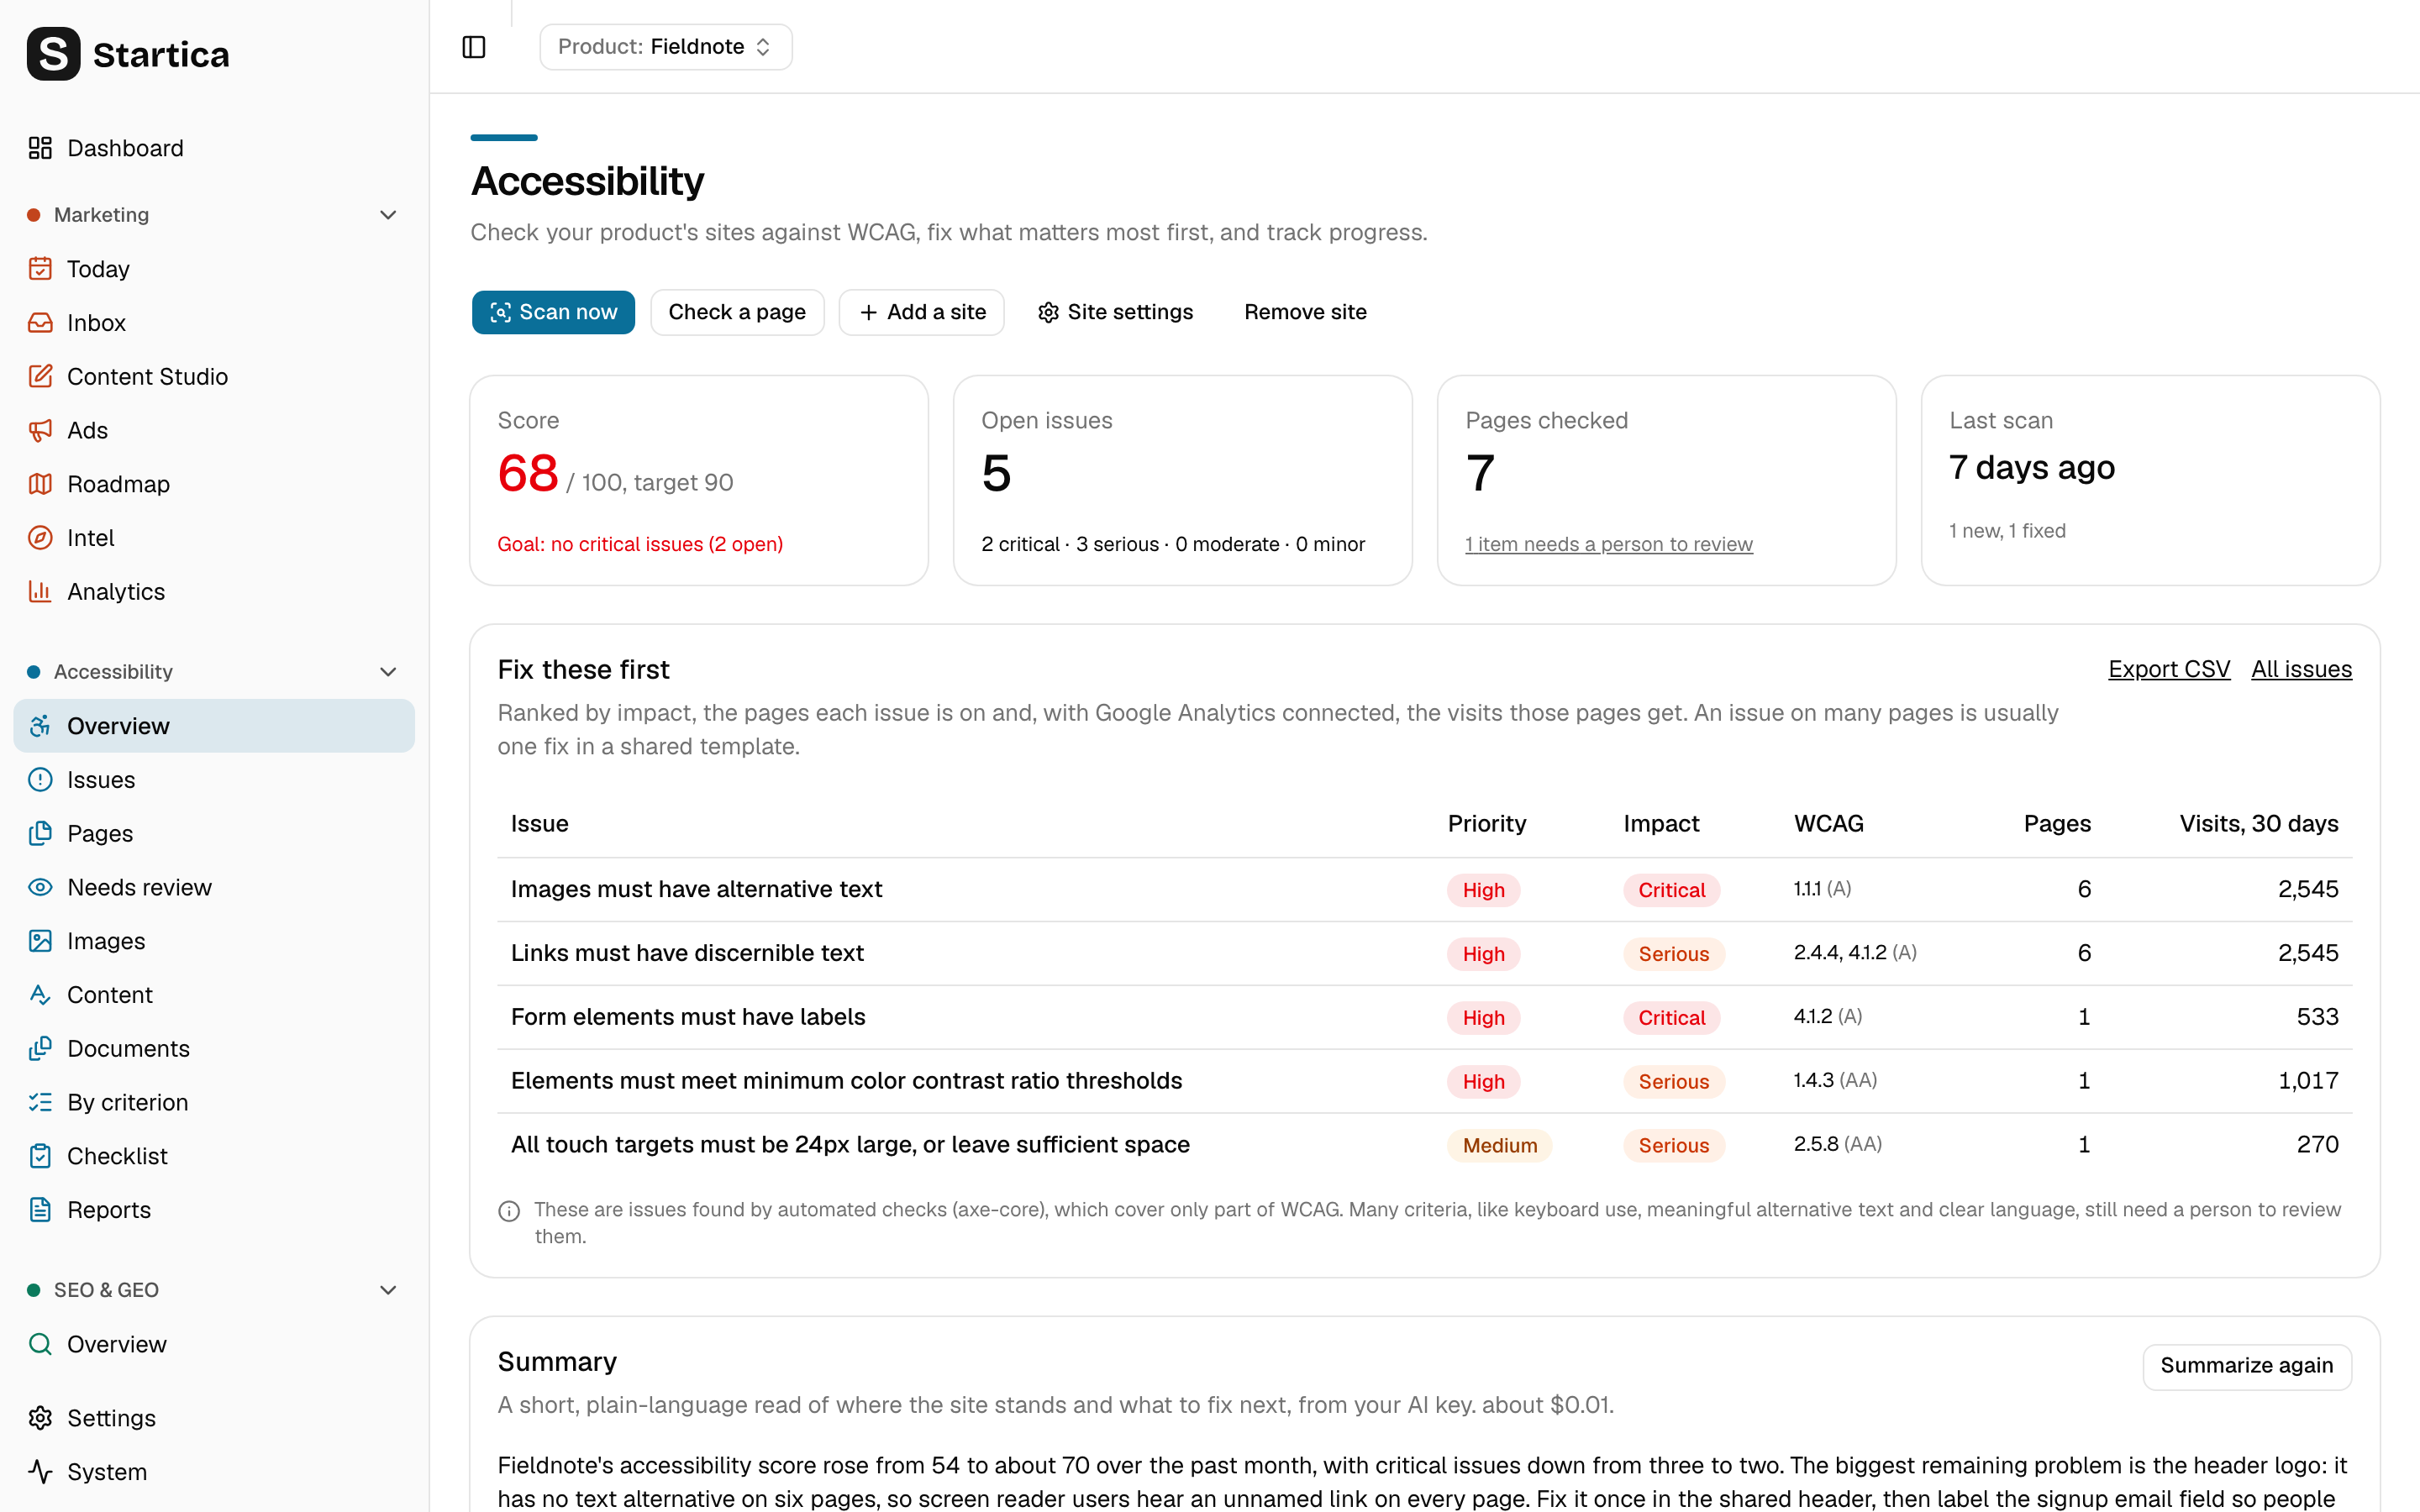
Task: Click the Medium priority badge
Action: click(x=1499, y=1145)
